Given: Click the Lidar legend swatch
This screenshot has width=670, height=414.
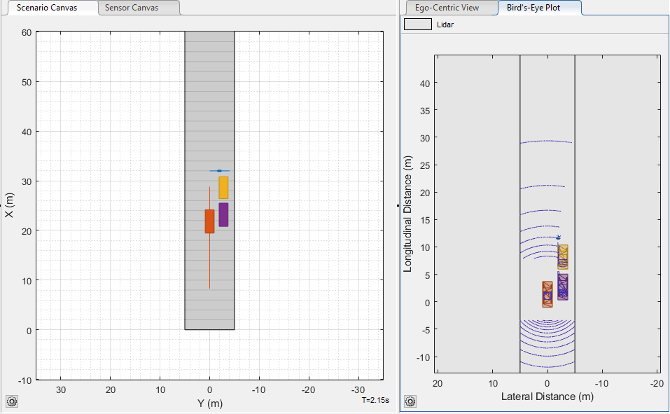Looking at the screenshot, I should point(418,24).
